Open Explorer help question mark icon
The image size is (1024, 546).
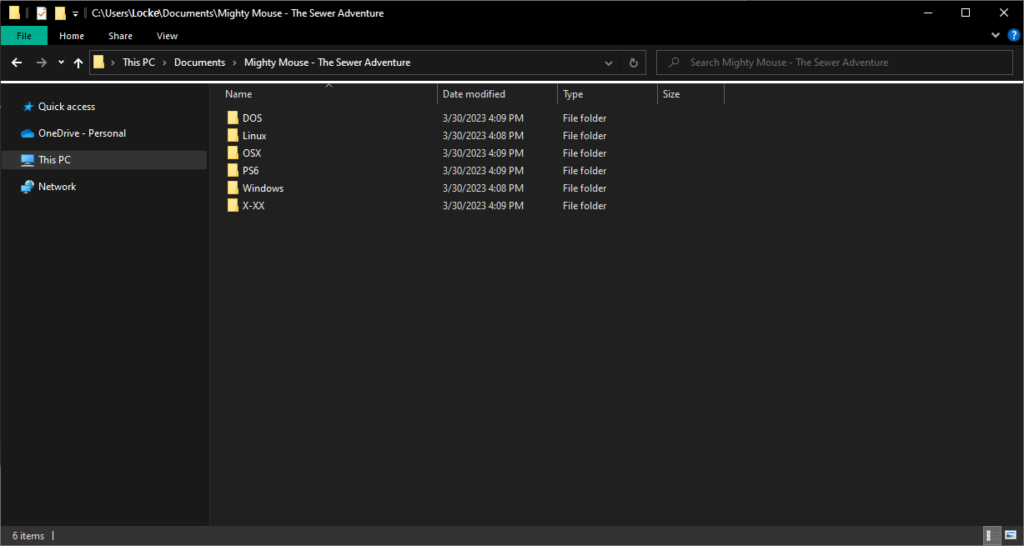[x=1014, y=35]
